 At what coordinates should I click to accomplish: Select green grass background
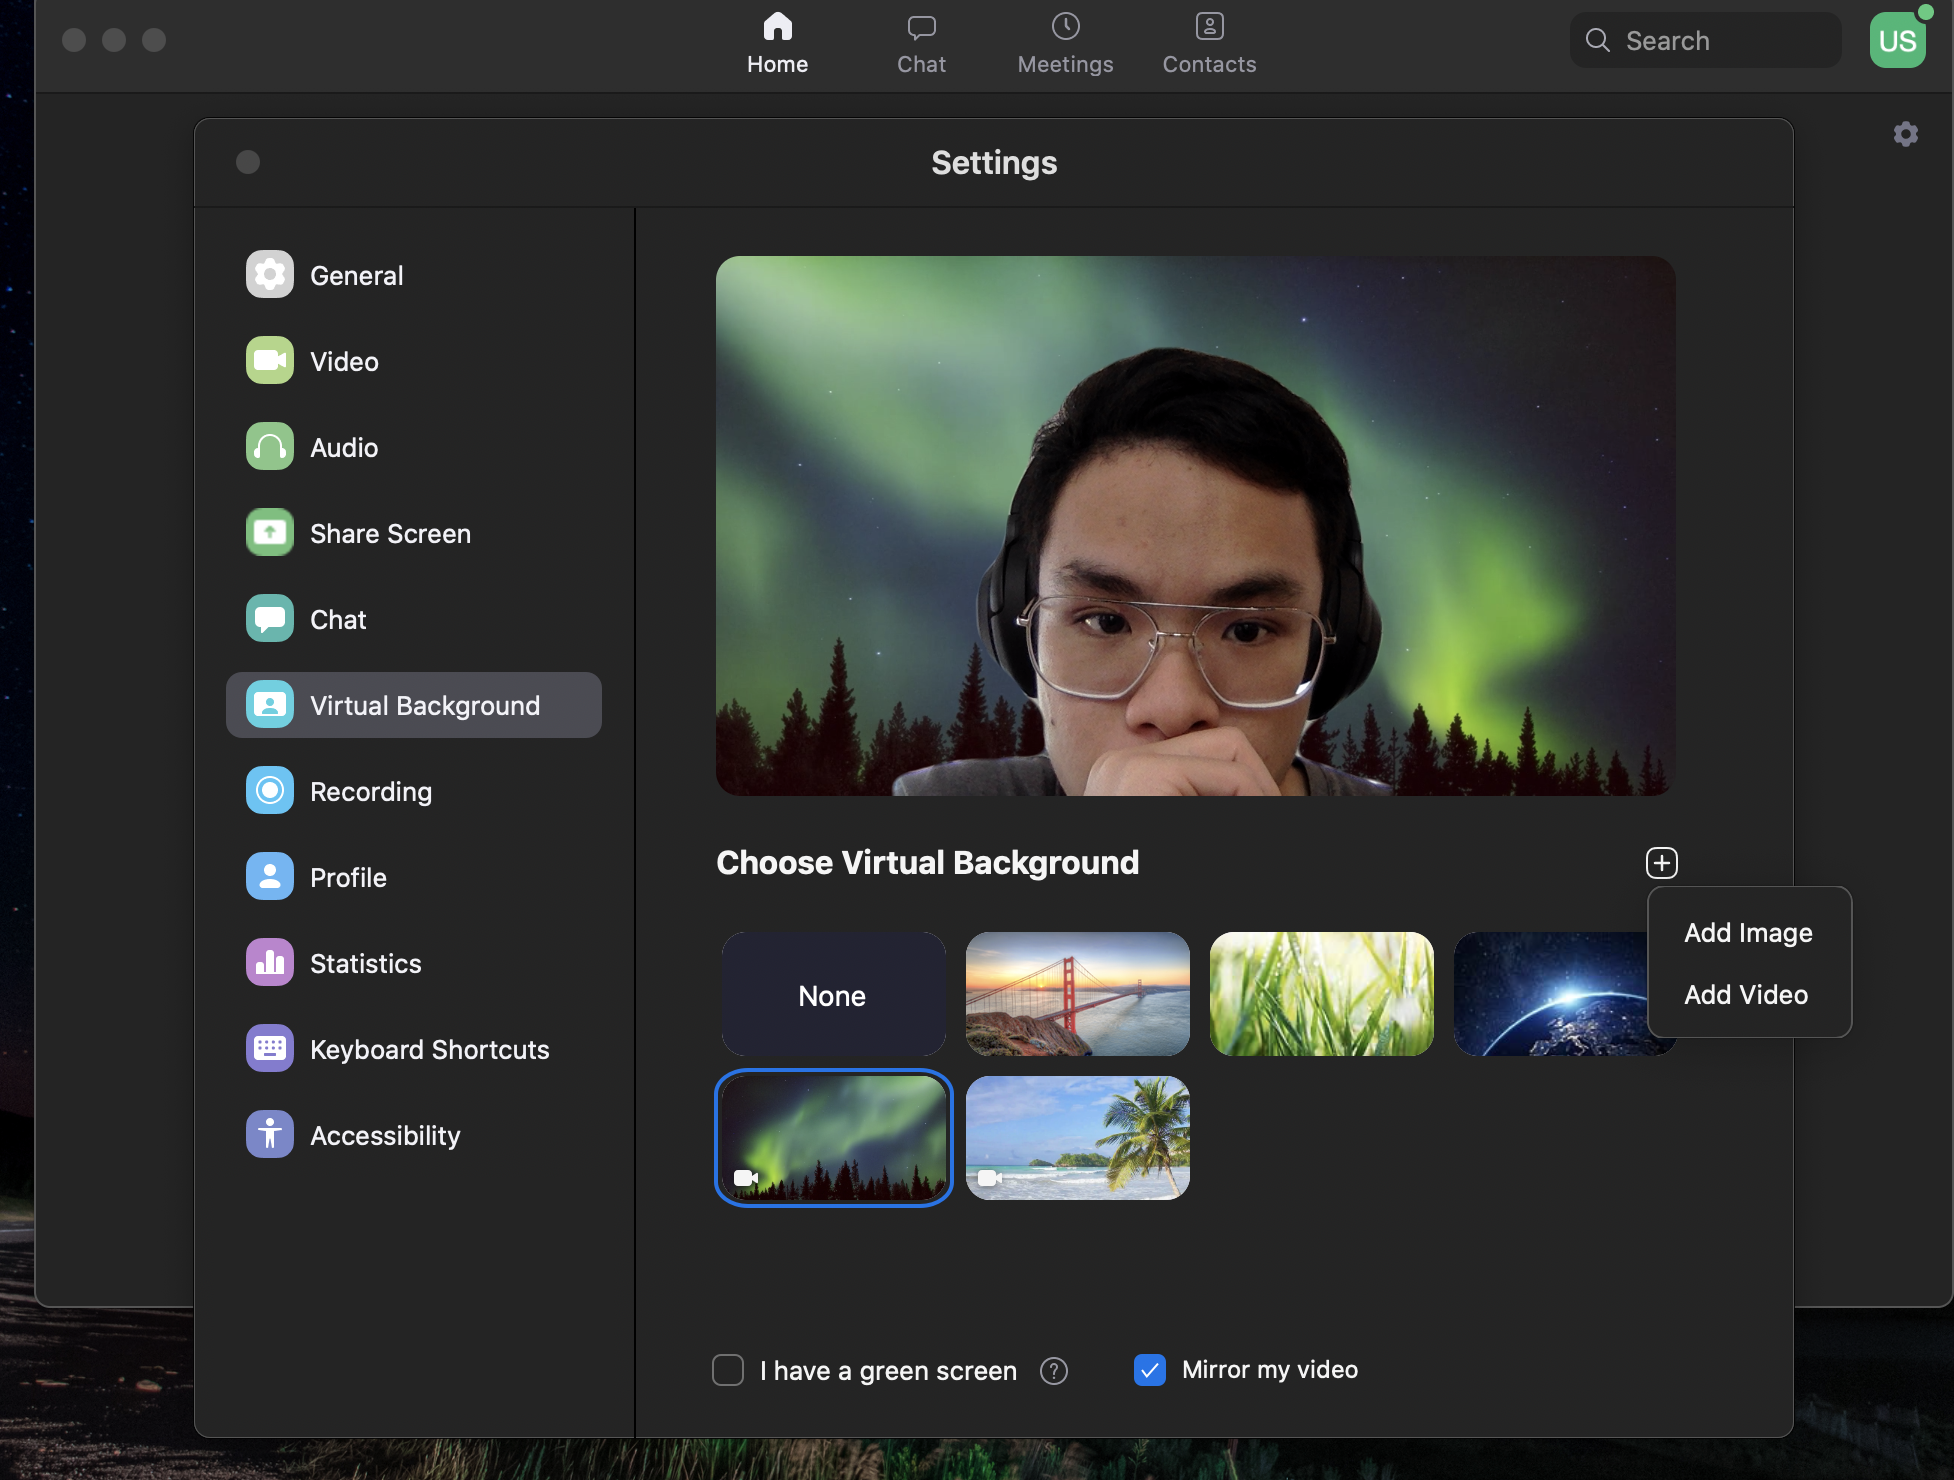click(1322, 994)
